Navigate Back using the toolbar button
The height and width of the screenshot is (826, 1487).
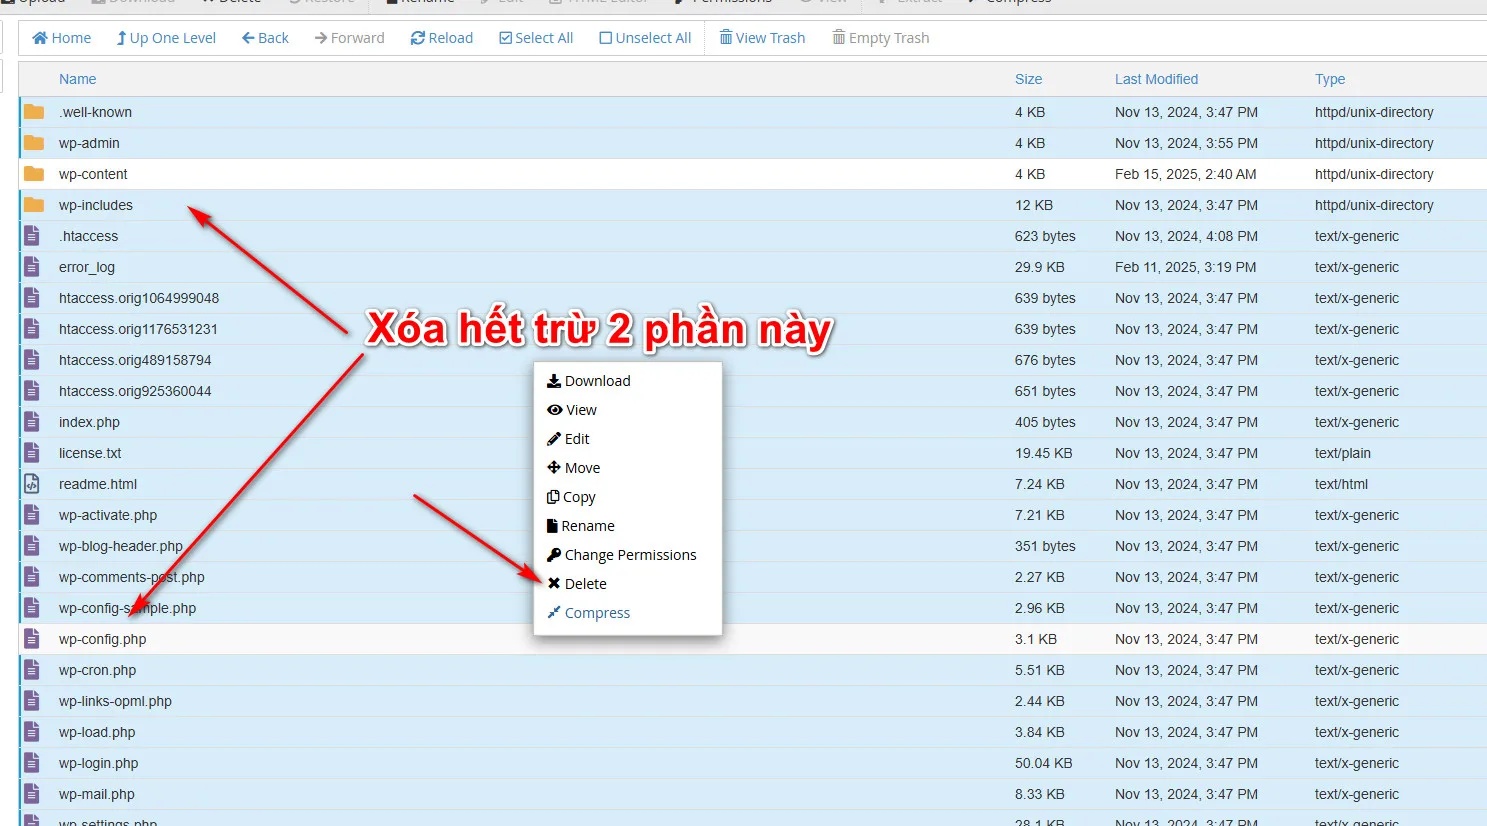(265, 38)
